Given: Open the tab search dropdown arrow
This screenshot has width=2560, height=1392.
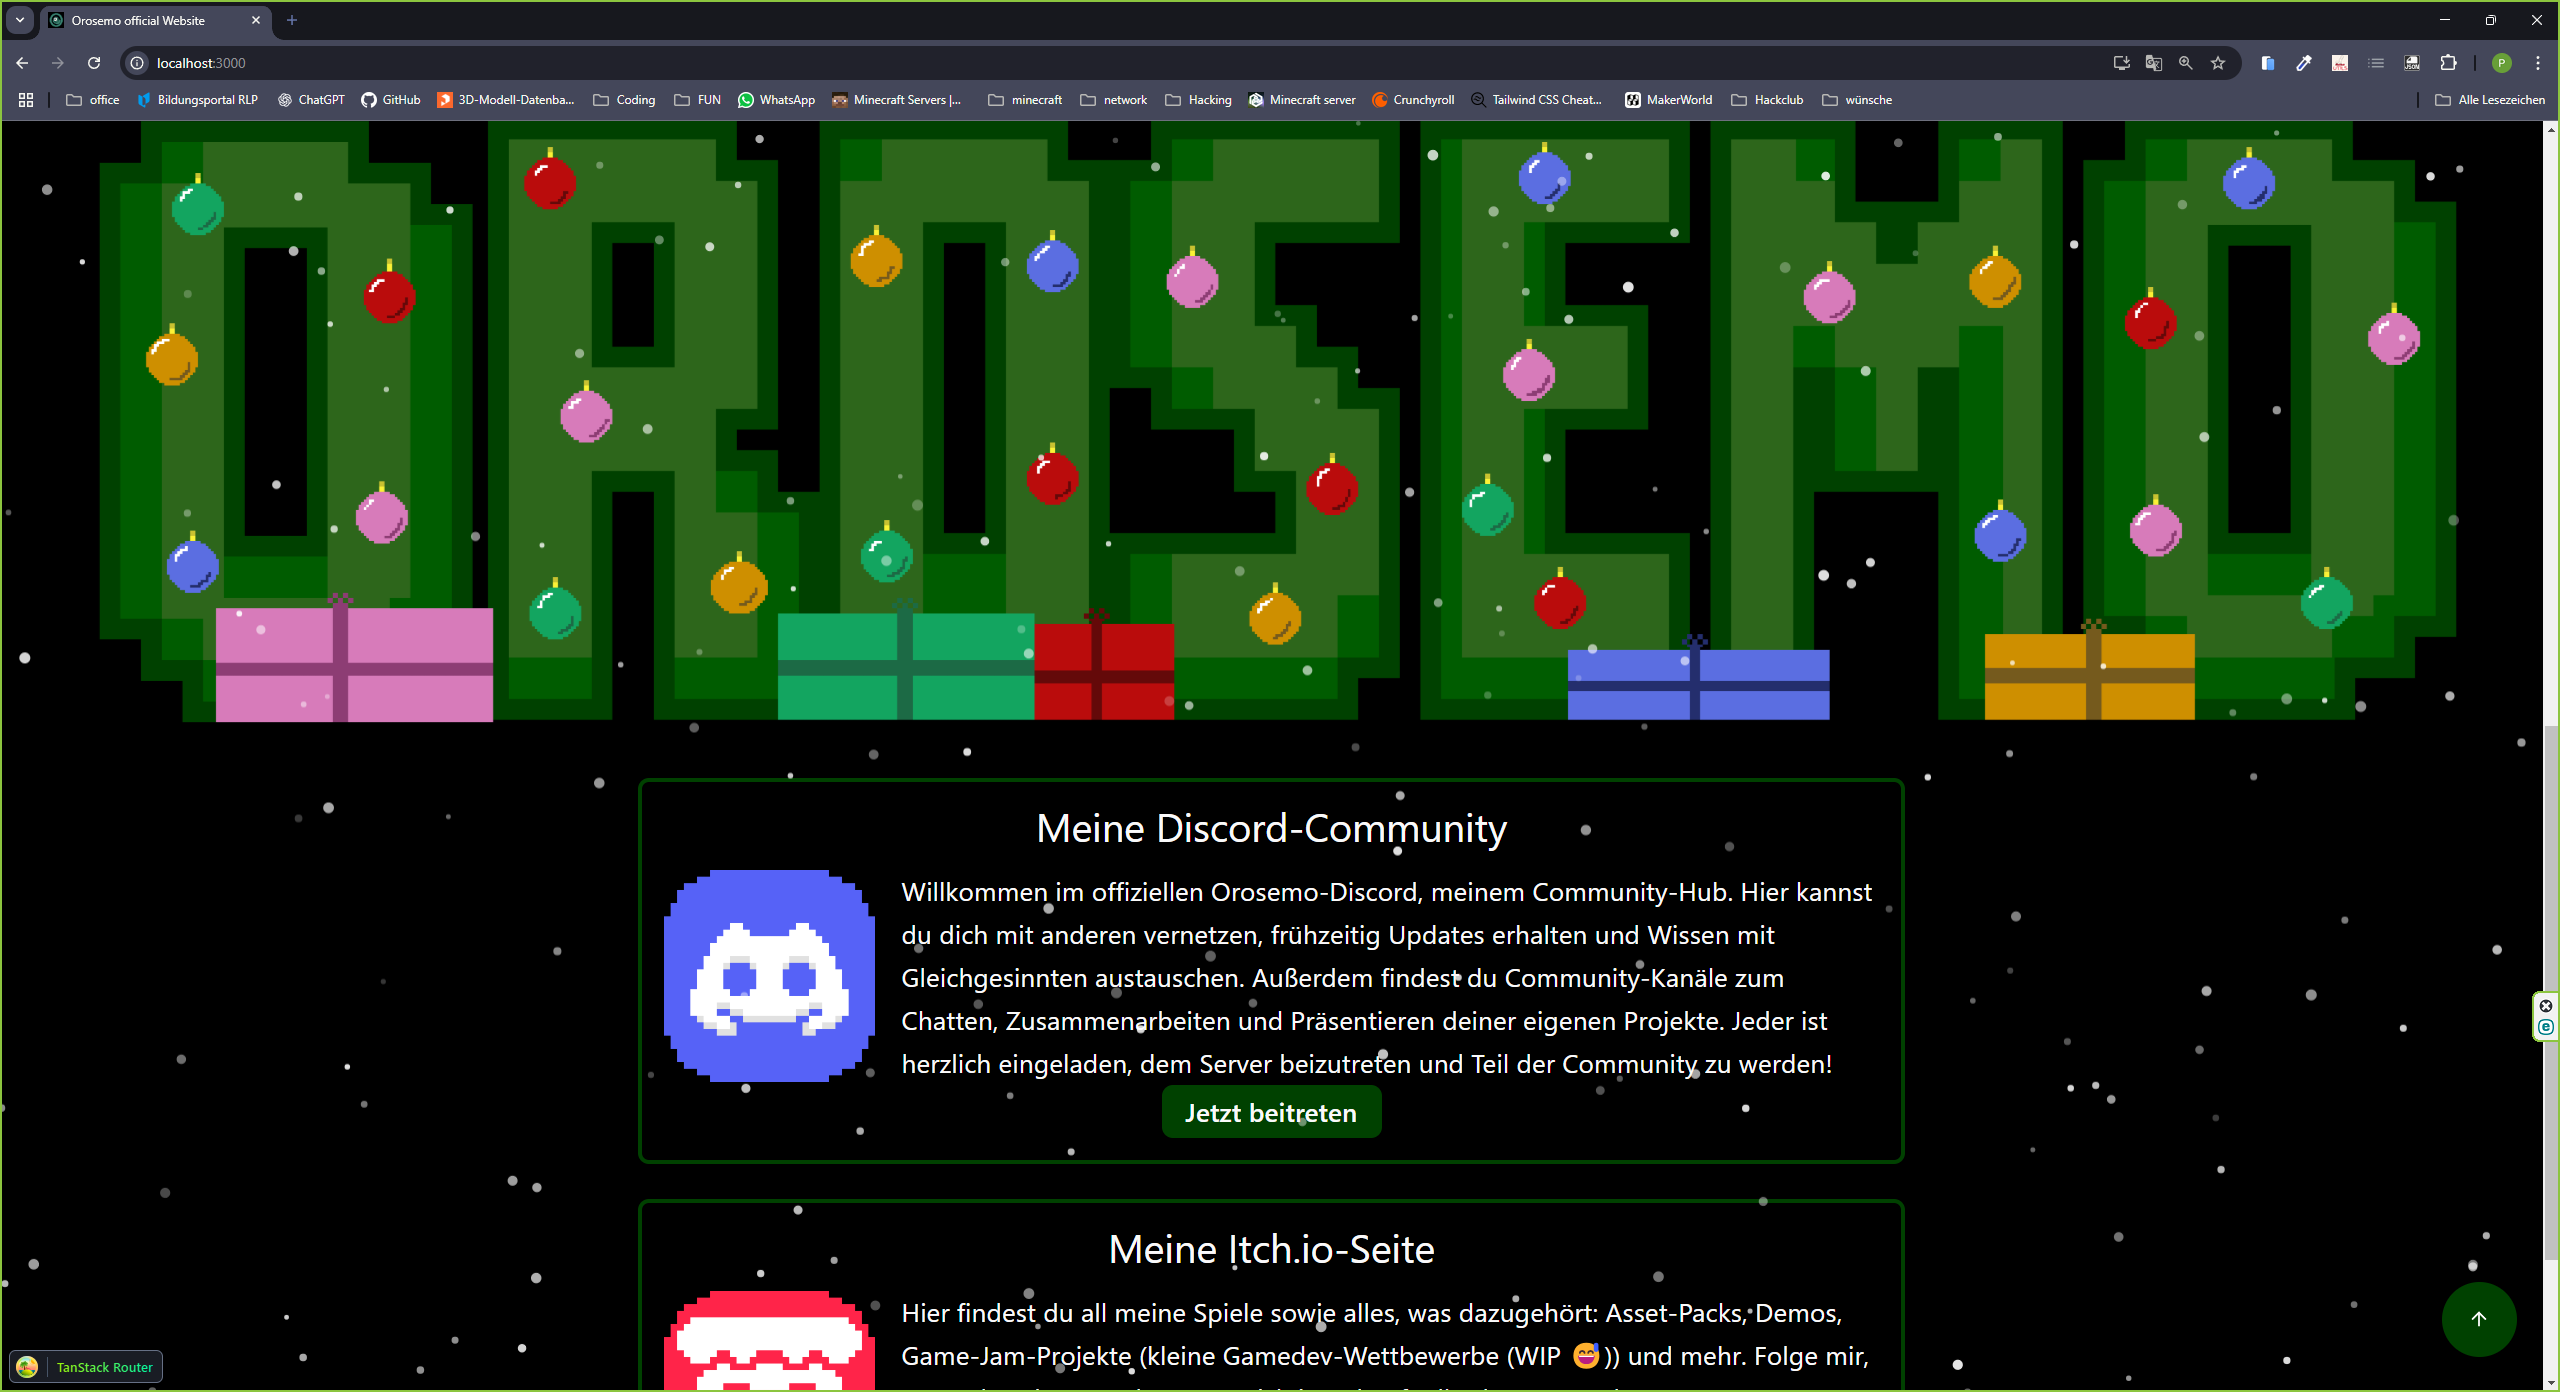Looking at the screenshot, I should pos(20,20).
